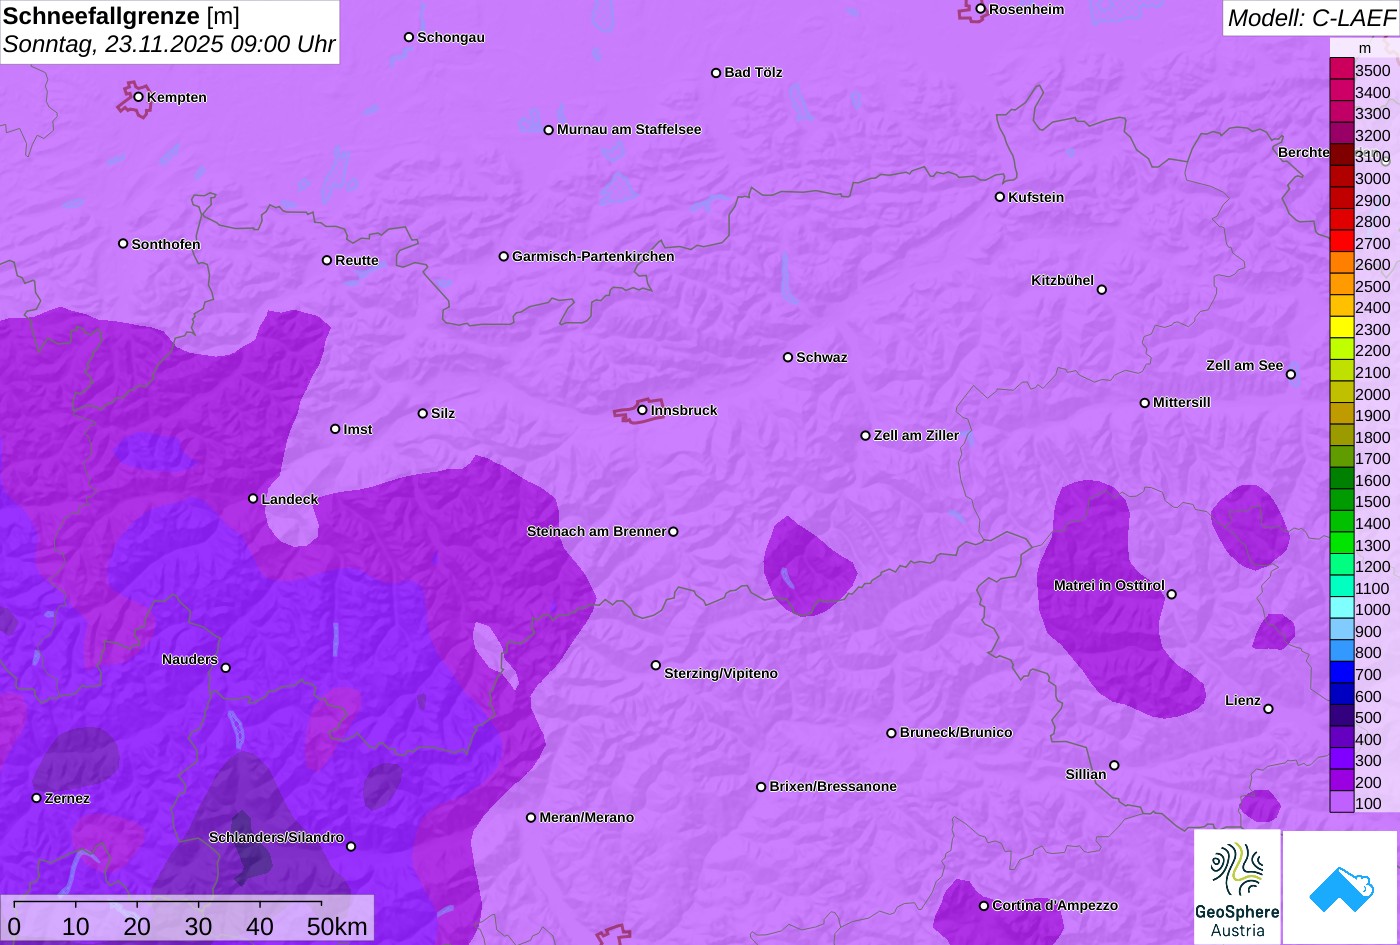Click the Silz map marker

[423, 413]
